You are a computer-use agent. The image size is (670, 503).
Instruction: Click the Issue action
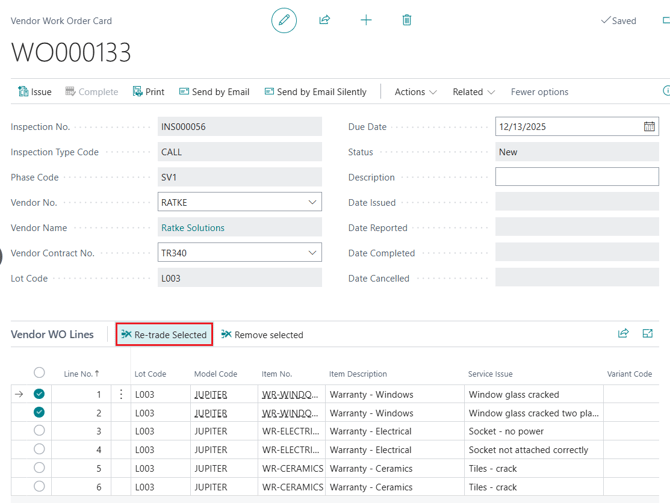[x=35, y=91]
